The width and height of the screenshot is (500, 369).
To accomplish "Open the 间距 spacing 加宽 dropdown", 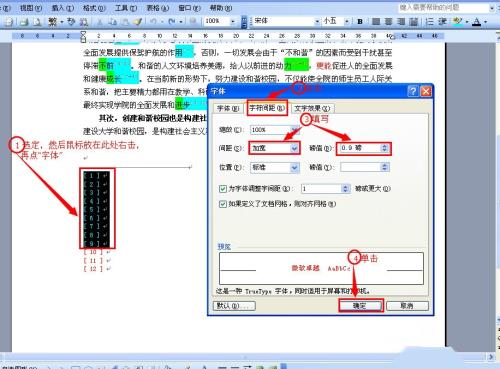I will [x=294, y=148].
